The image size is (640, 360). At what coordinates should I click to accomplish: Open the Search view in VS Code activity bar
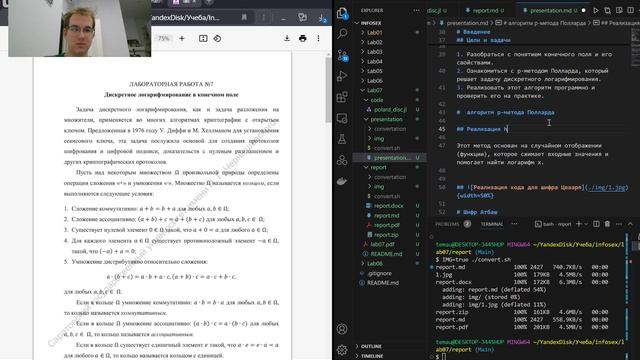pyautogui.click(x=342, y=33)
